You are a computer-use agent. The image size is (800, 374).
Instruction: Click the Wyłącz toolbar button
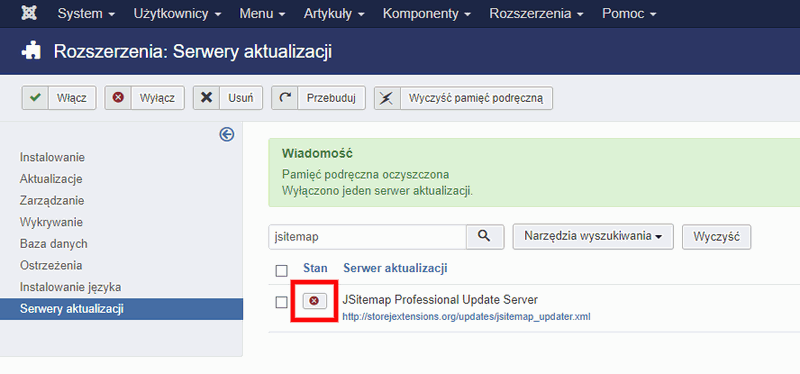tap(144, 97)
